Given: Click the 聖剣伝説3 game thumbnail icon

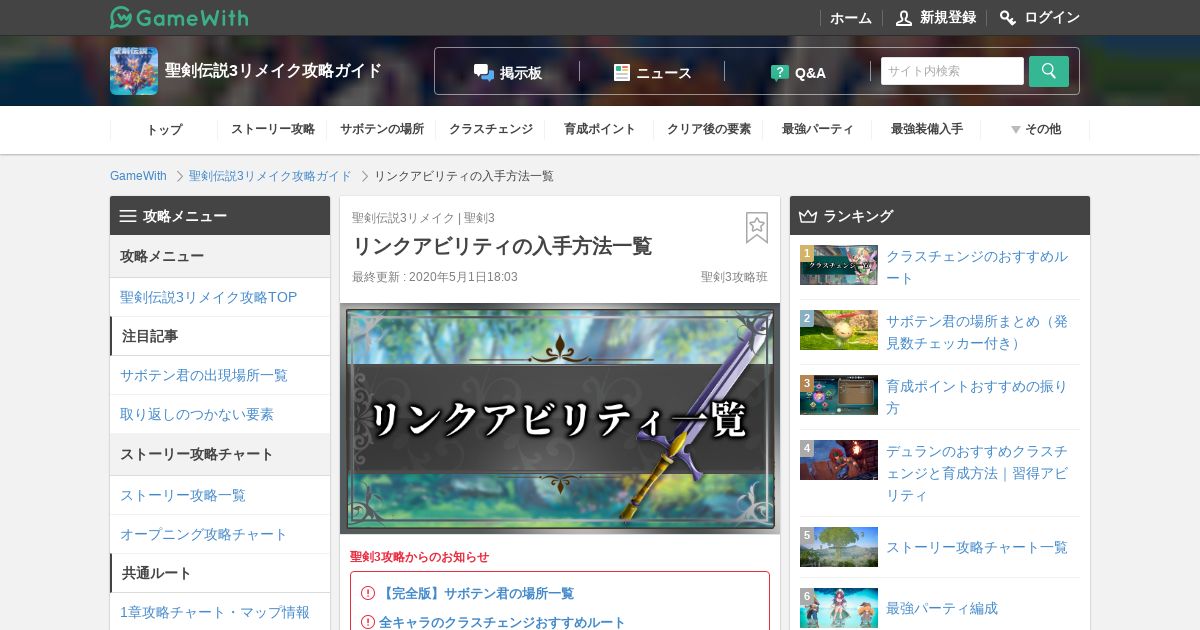Looking at the screenshot, I should coord(134,71).
